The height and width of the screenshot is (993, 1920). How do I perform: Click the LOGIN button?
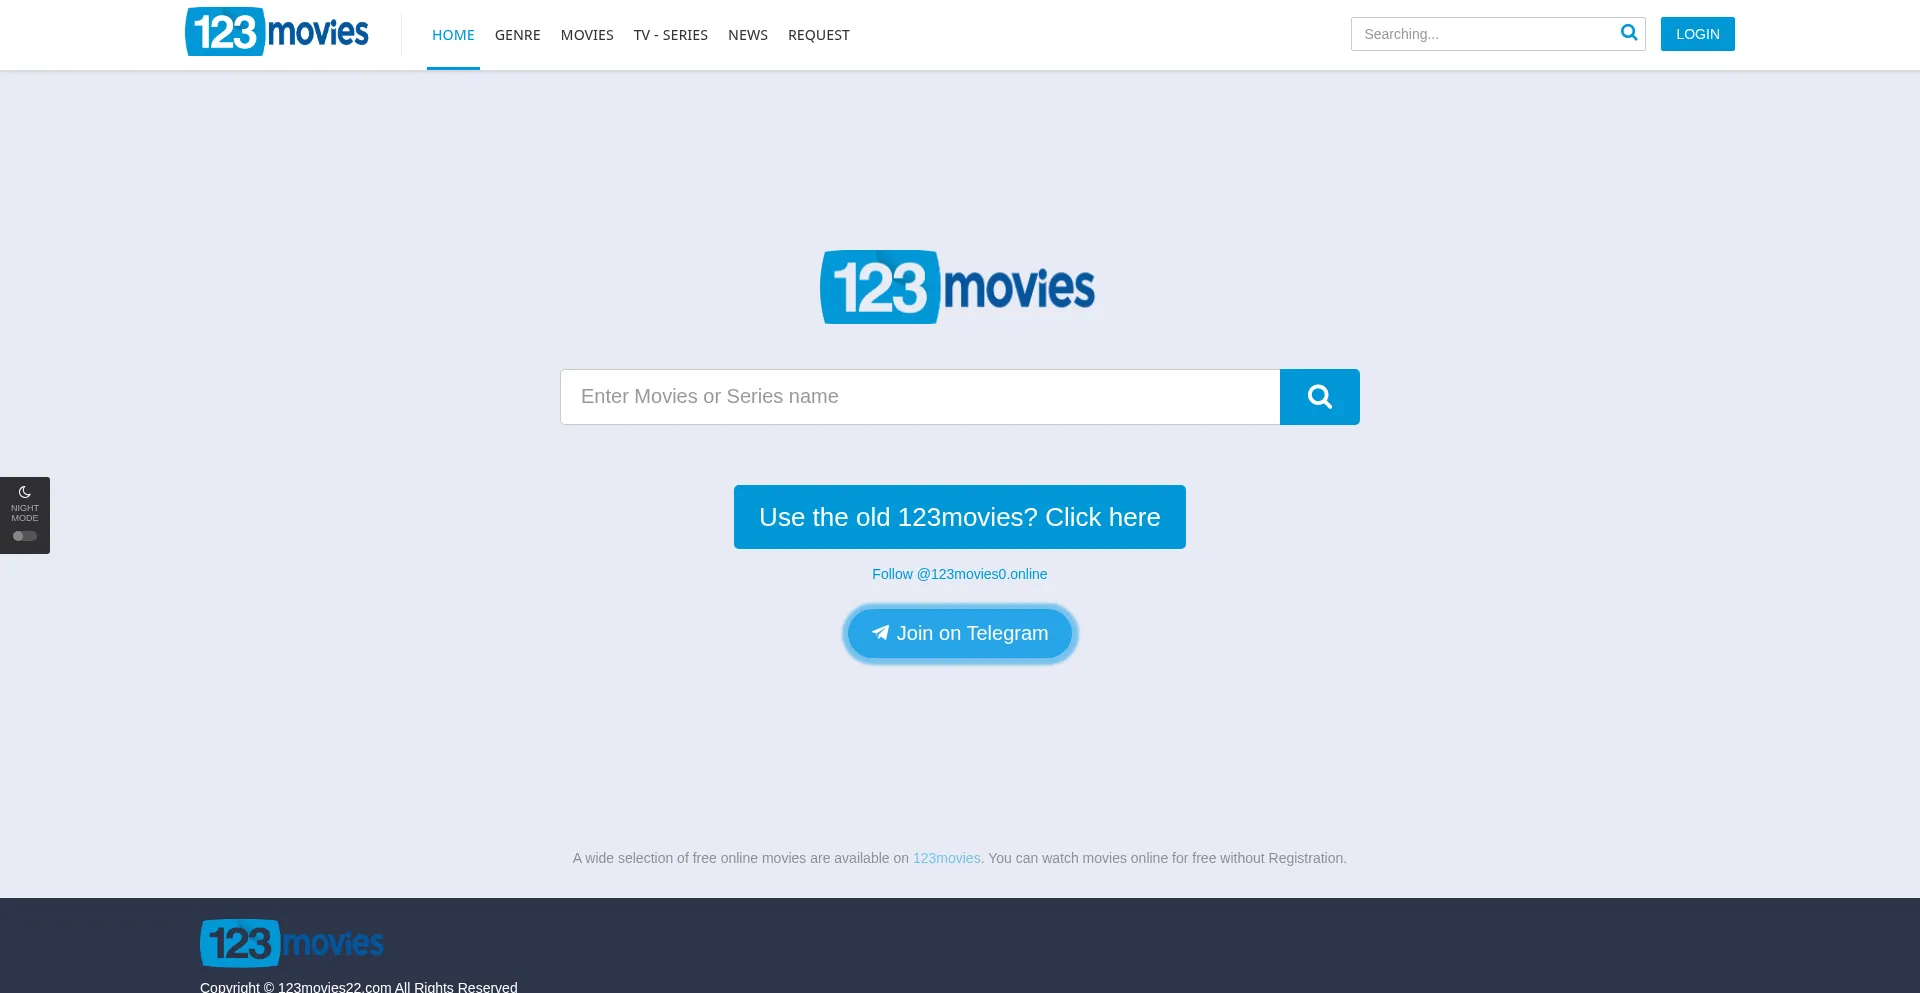coord(1697,33)
